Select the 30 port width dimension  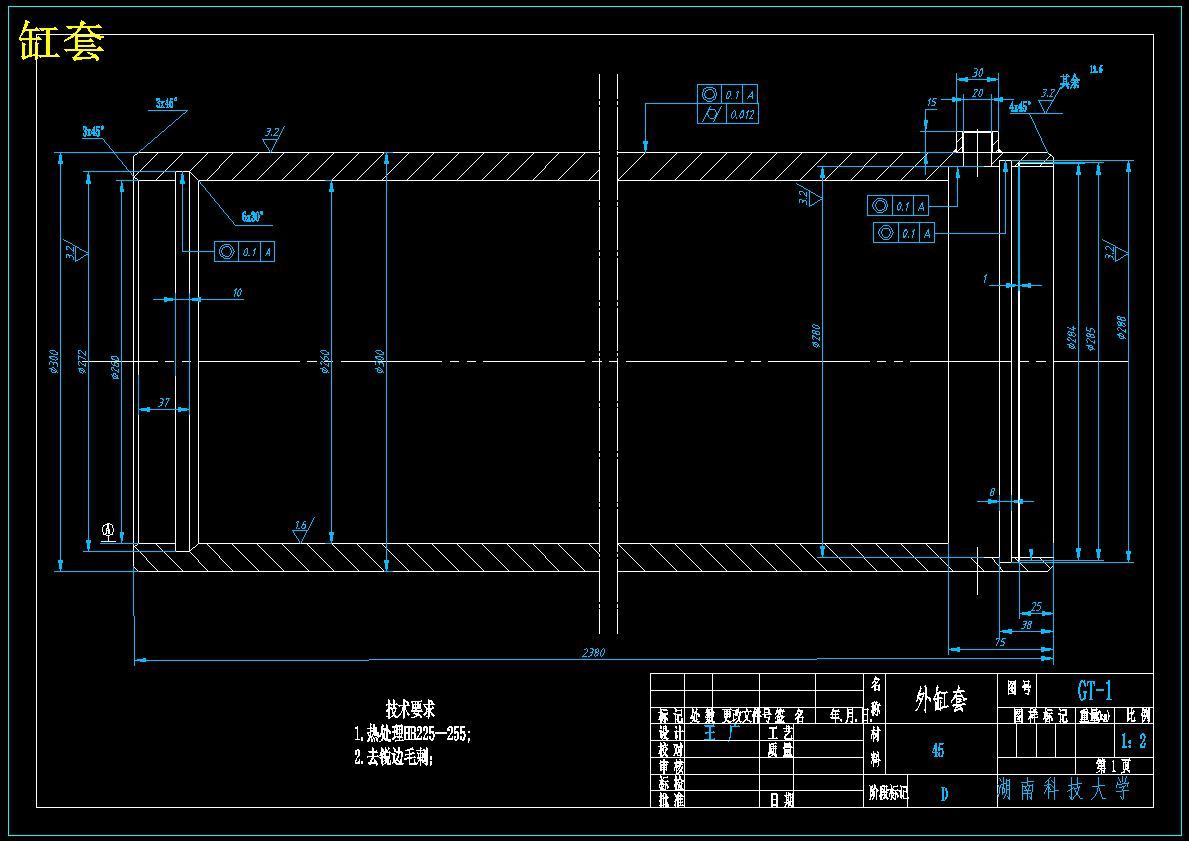coord(977,73)
